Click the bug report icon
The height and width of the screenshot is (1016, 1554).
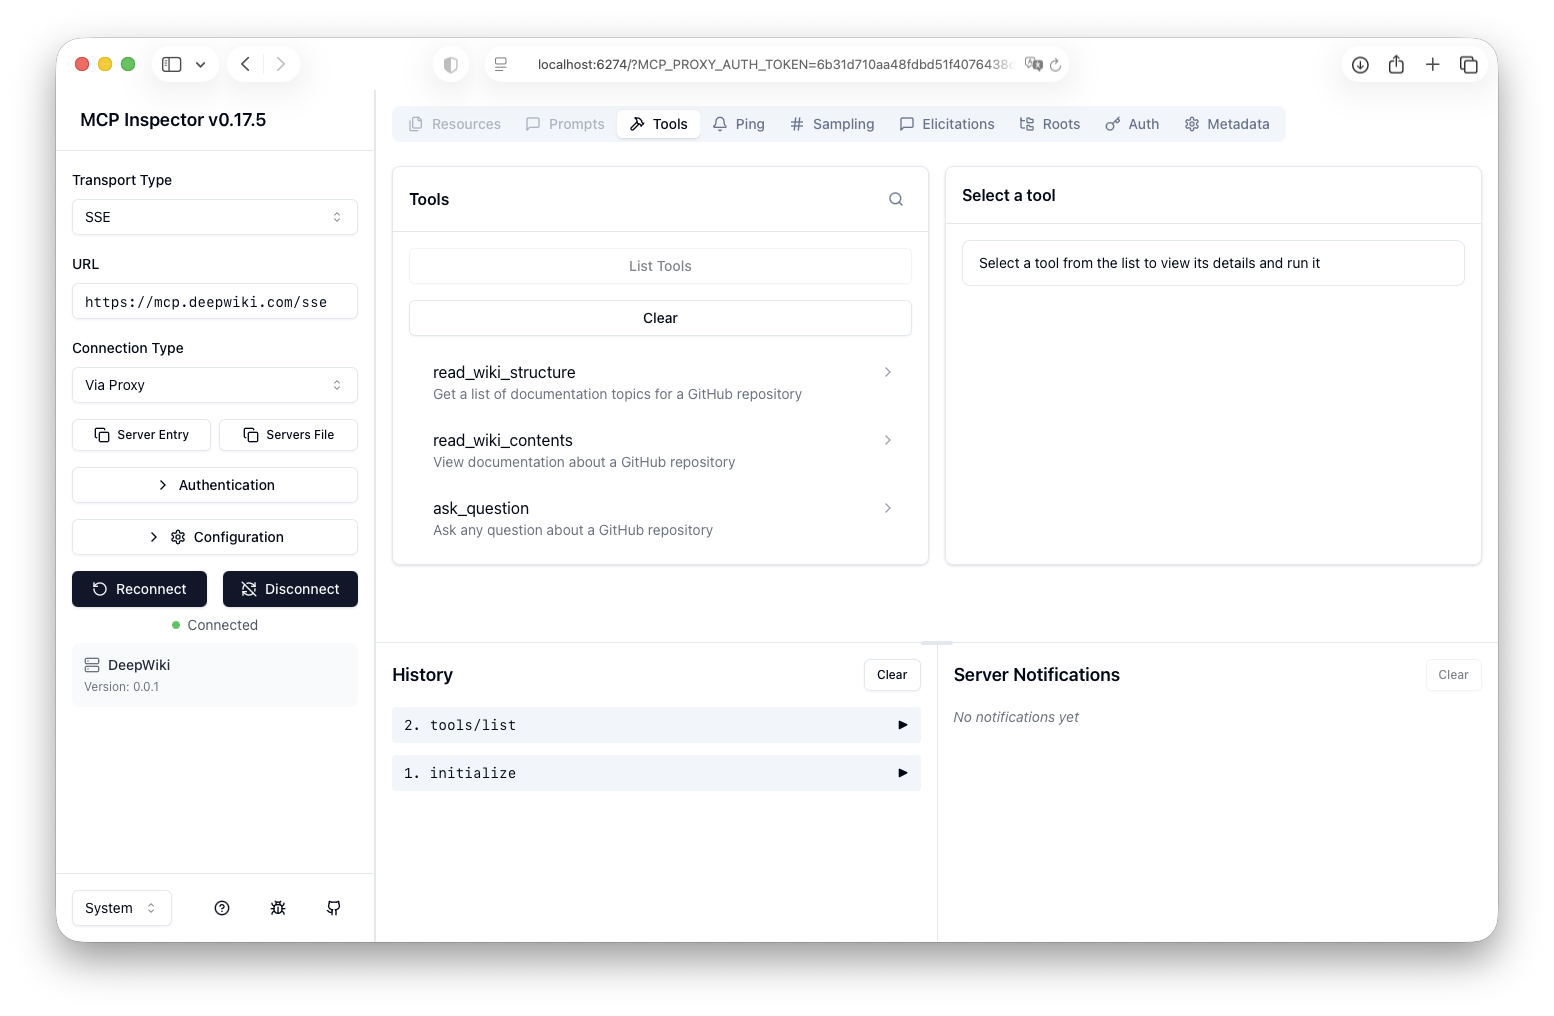pyautogui.click(x=278, y=908)
